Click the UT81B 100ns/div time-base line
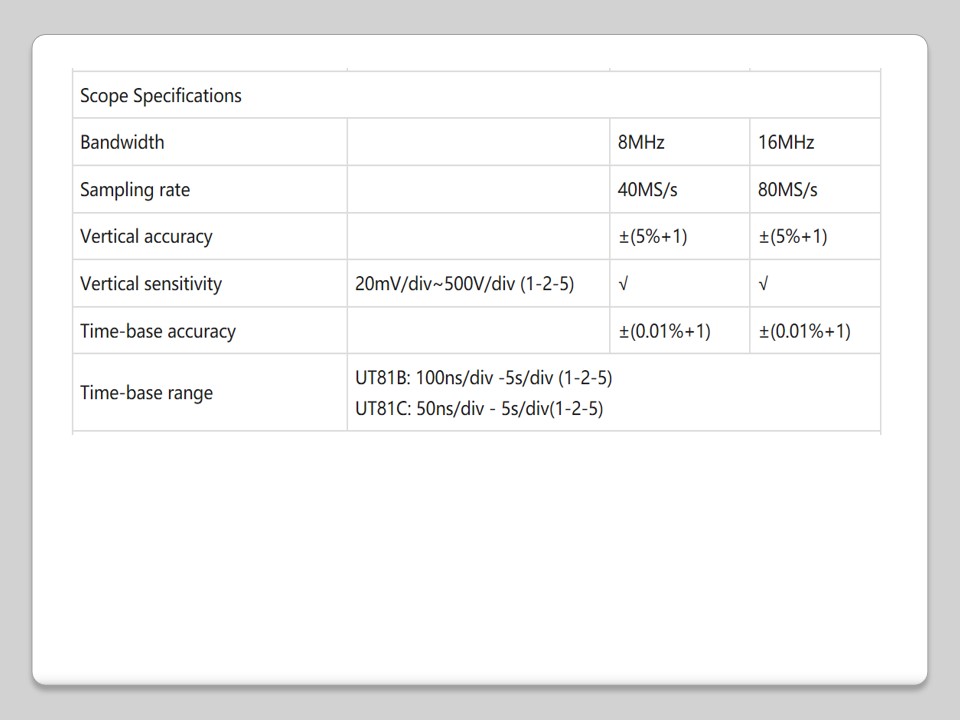The image size is (960, 720). [x=483, y=378]
